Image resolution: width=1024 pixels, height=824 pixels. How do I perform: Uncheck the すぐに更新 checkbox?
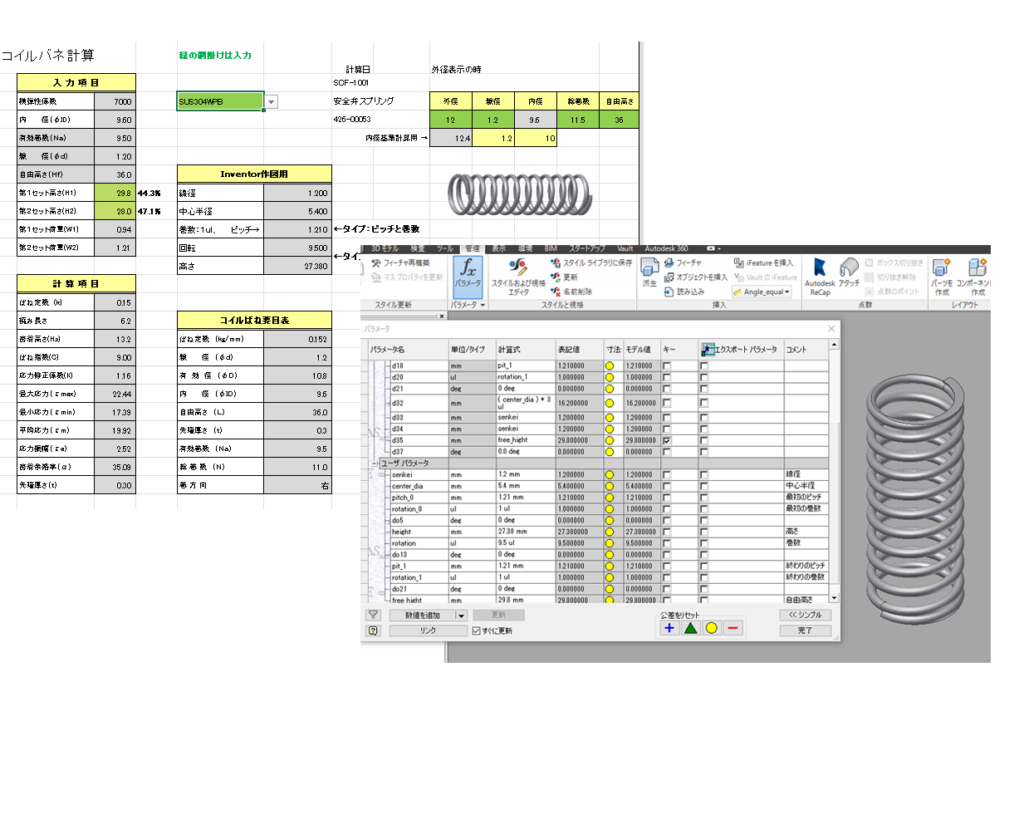pos(477,631)
